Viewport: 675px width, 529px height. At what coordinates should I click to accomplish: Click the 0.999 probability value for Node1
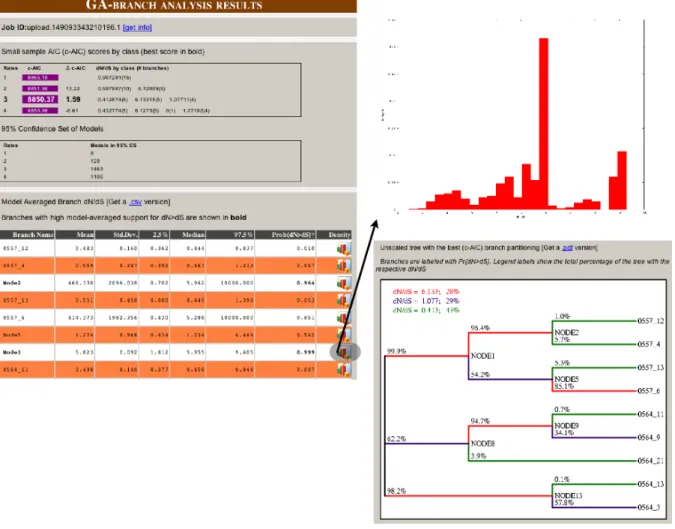tap(305, 353)
